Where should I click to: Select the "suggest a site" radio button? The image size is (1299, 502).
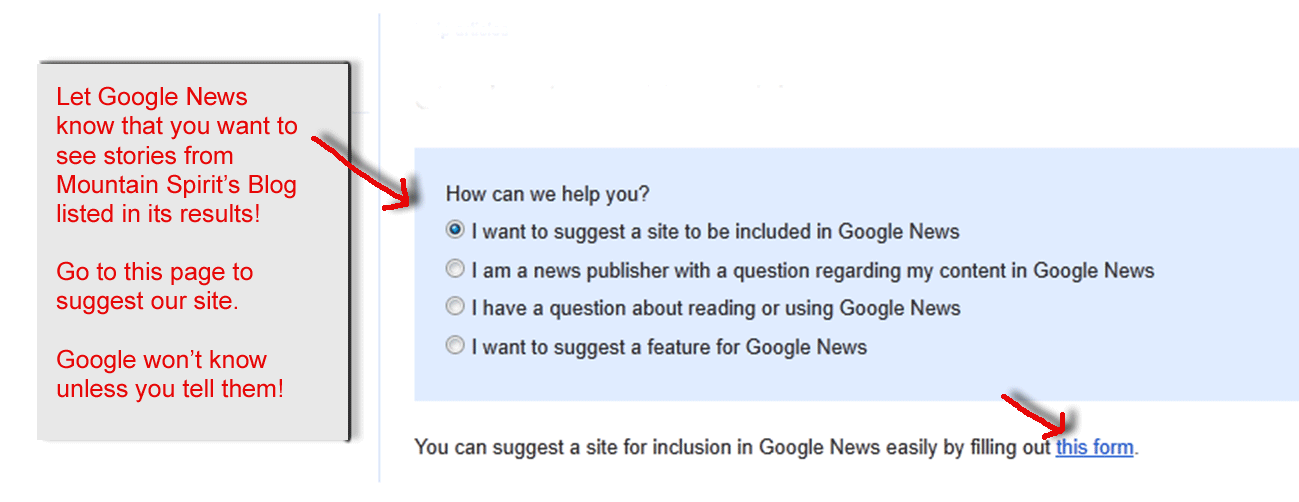[x=455, y=231]
